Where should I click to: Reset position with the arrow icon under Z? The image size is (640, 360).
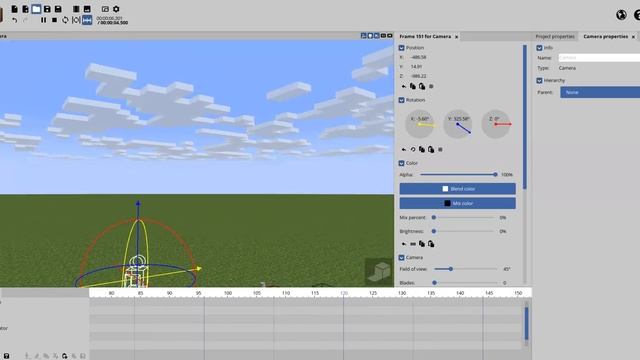[404, 87]
